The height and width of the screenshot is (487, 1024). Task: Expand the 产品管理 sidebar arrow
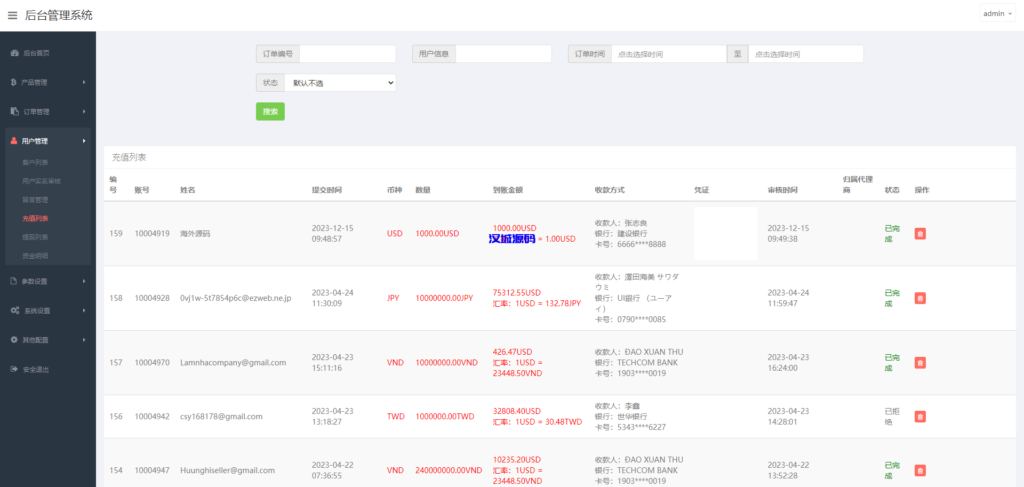tap(84, 82)
